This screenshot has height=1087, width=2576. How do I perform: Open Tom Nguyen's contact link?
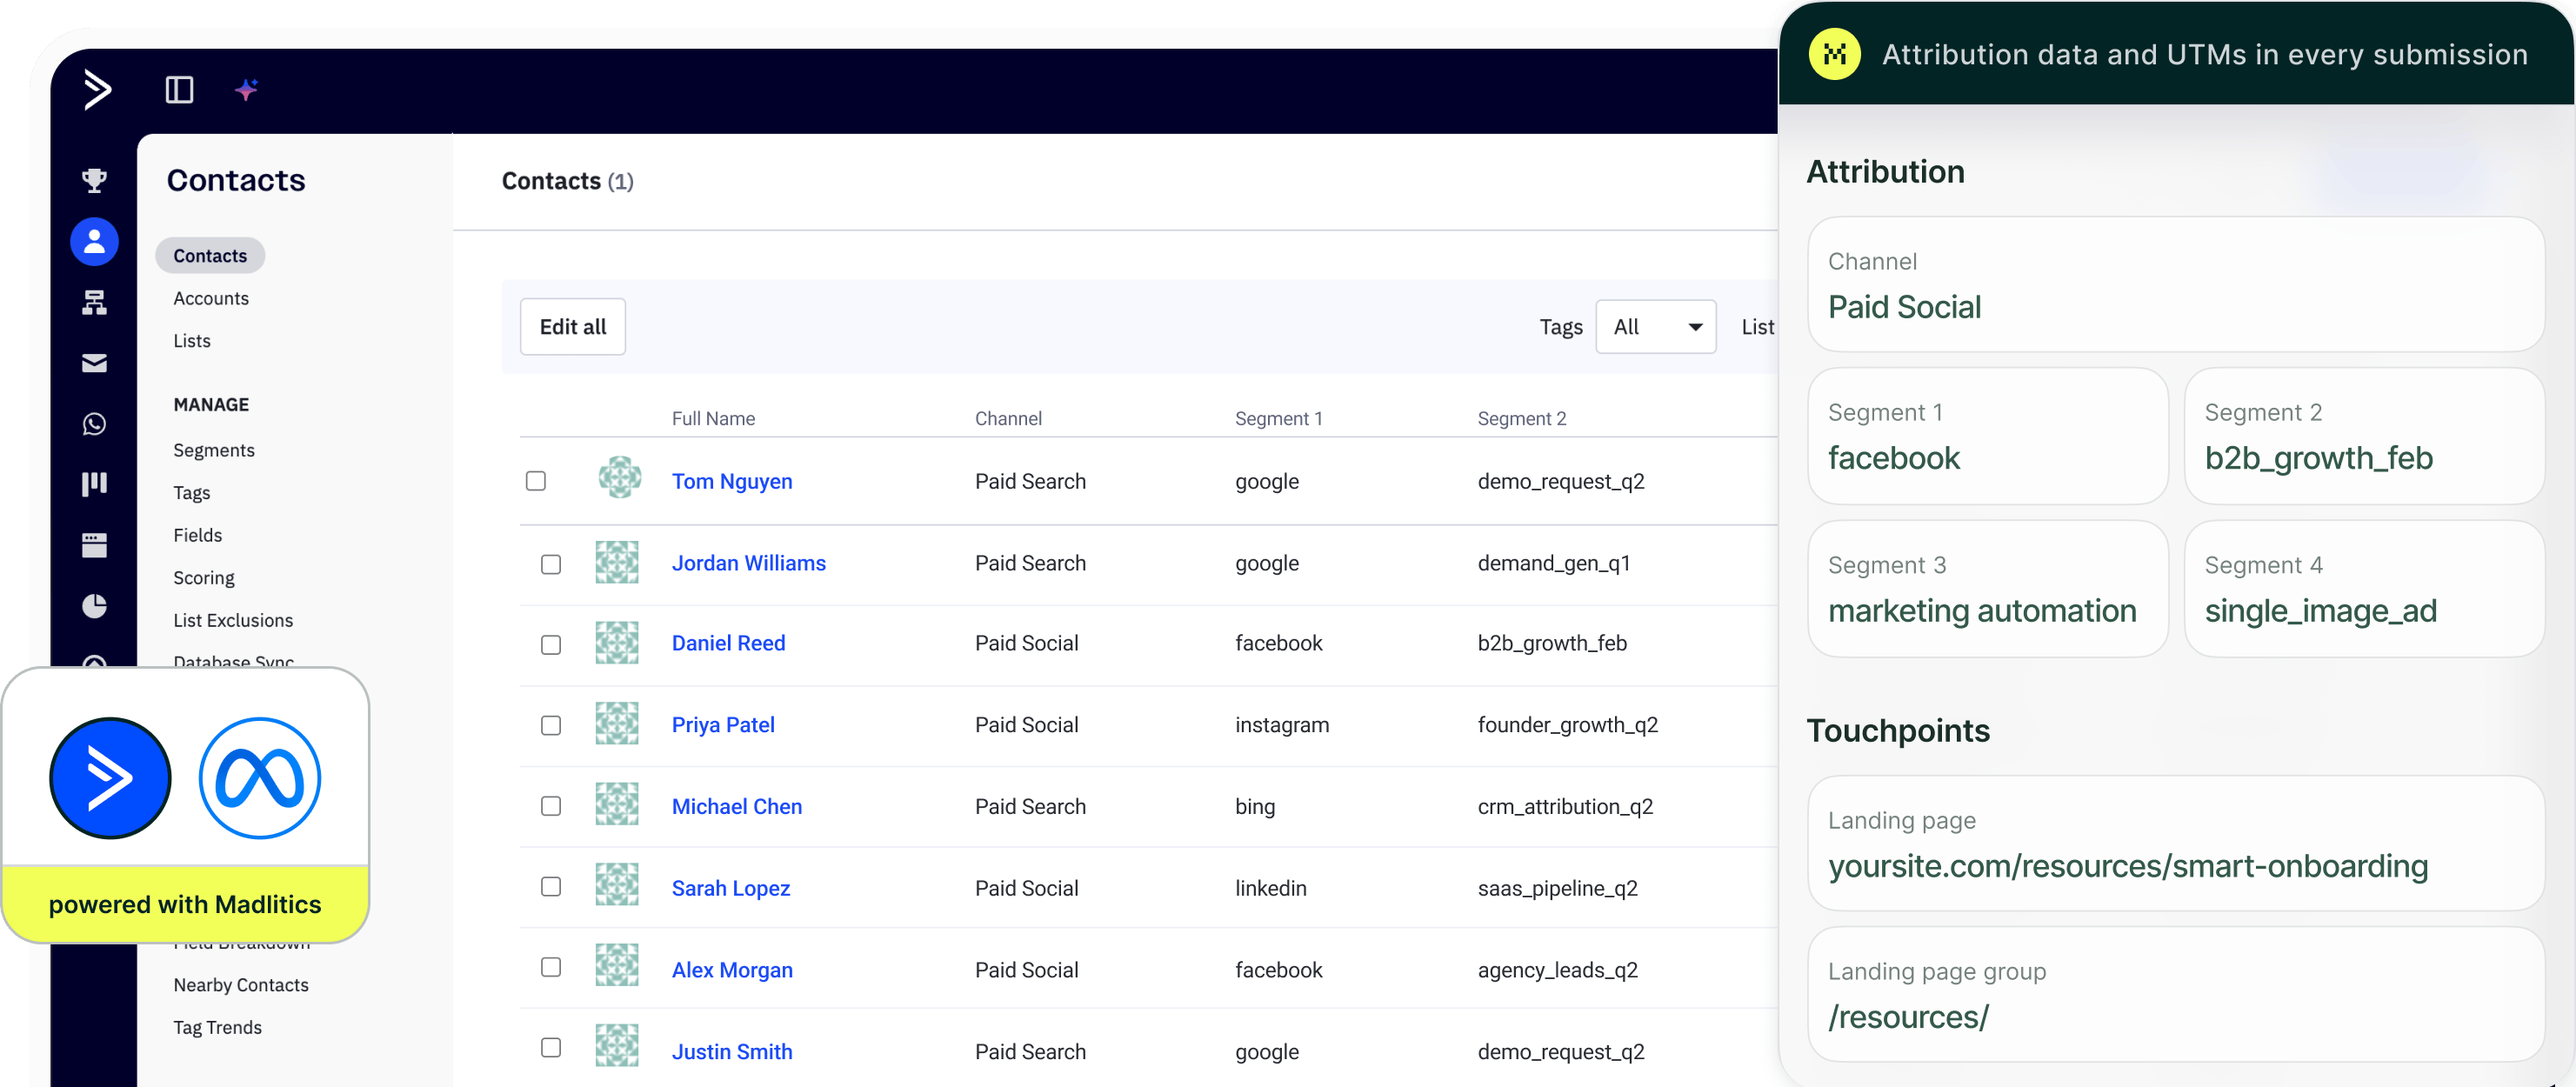pos(732,481)
